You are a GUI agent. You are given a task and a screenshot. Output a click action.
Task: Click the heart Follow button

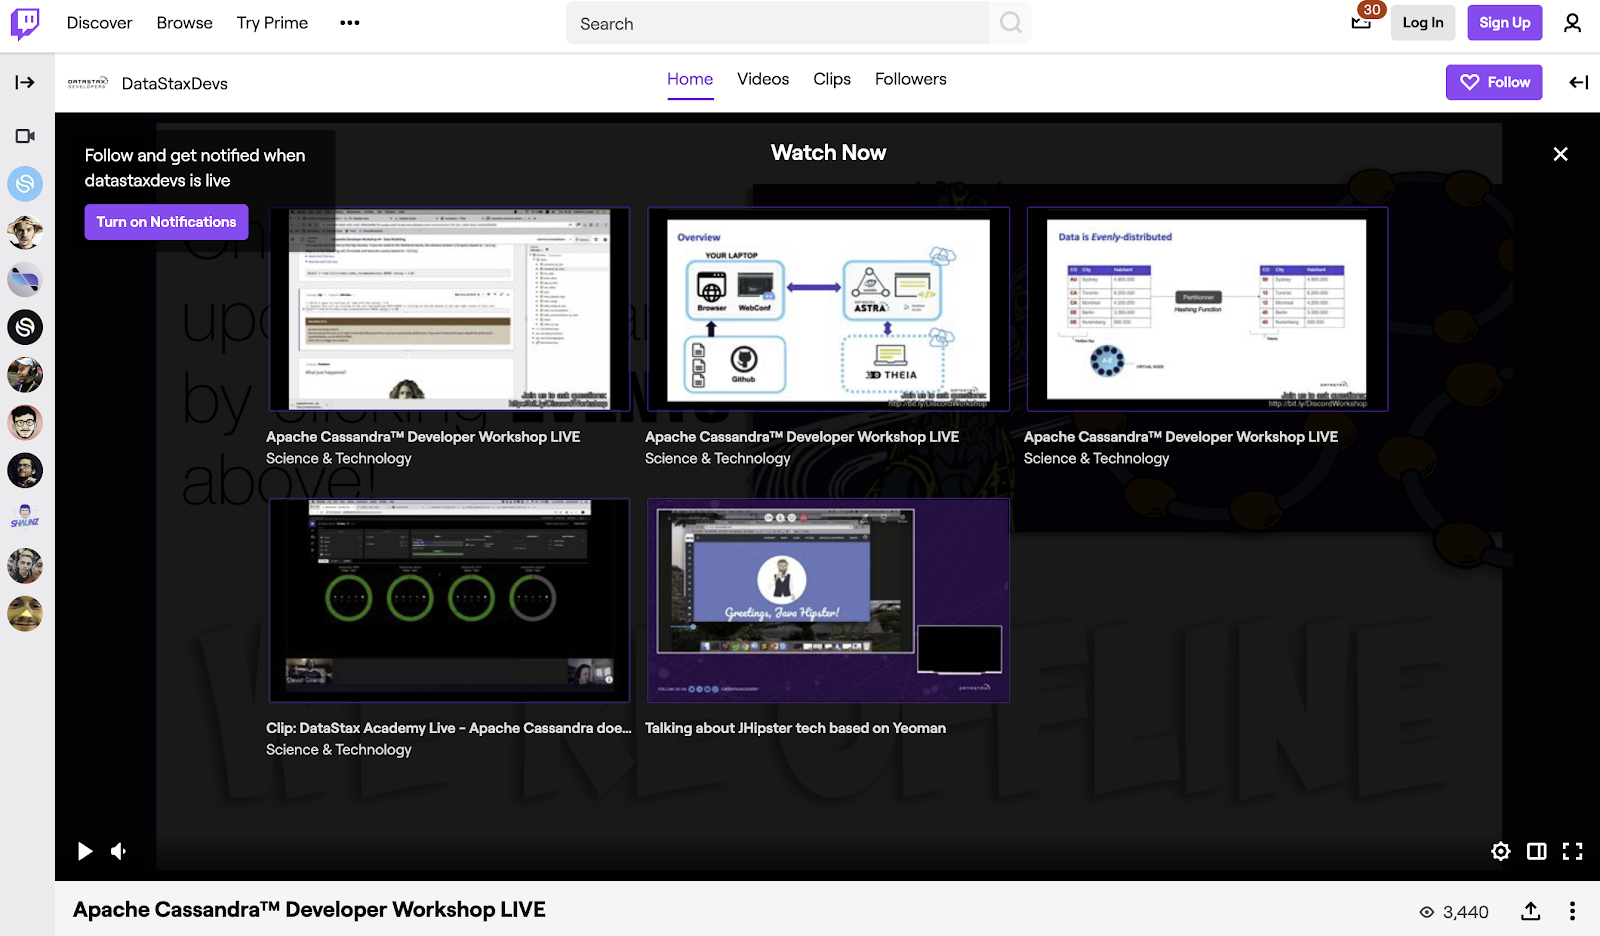coord(1494,82)
